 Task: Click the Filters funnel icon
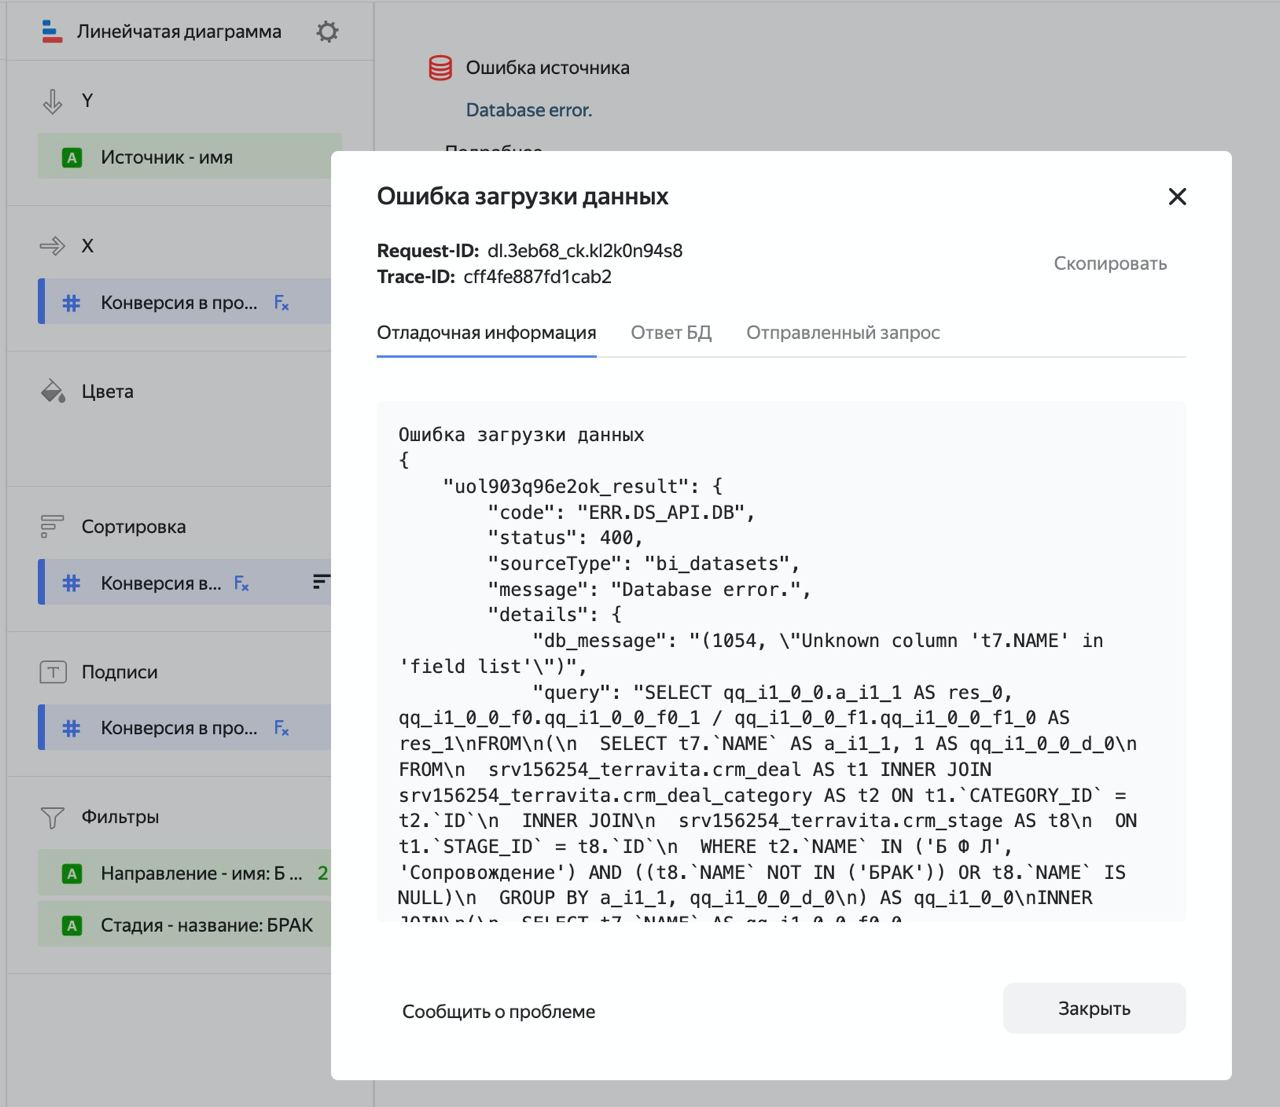coord(52,817)
